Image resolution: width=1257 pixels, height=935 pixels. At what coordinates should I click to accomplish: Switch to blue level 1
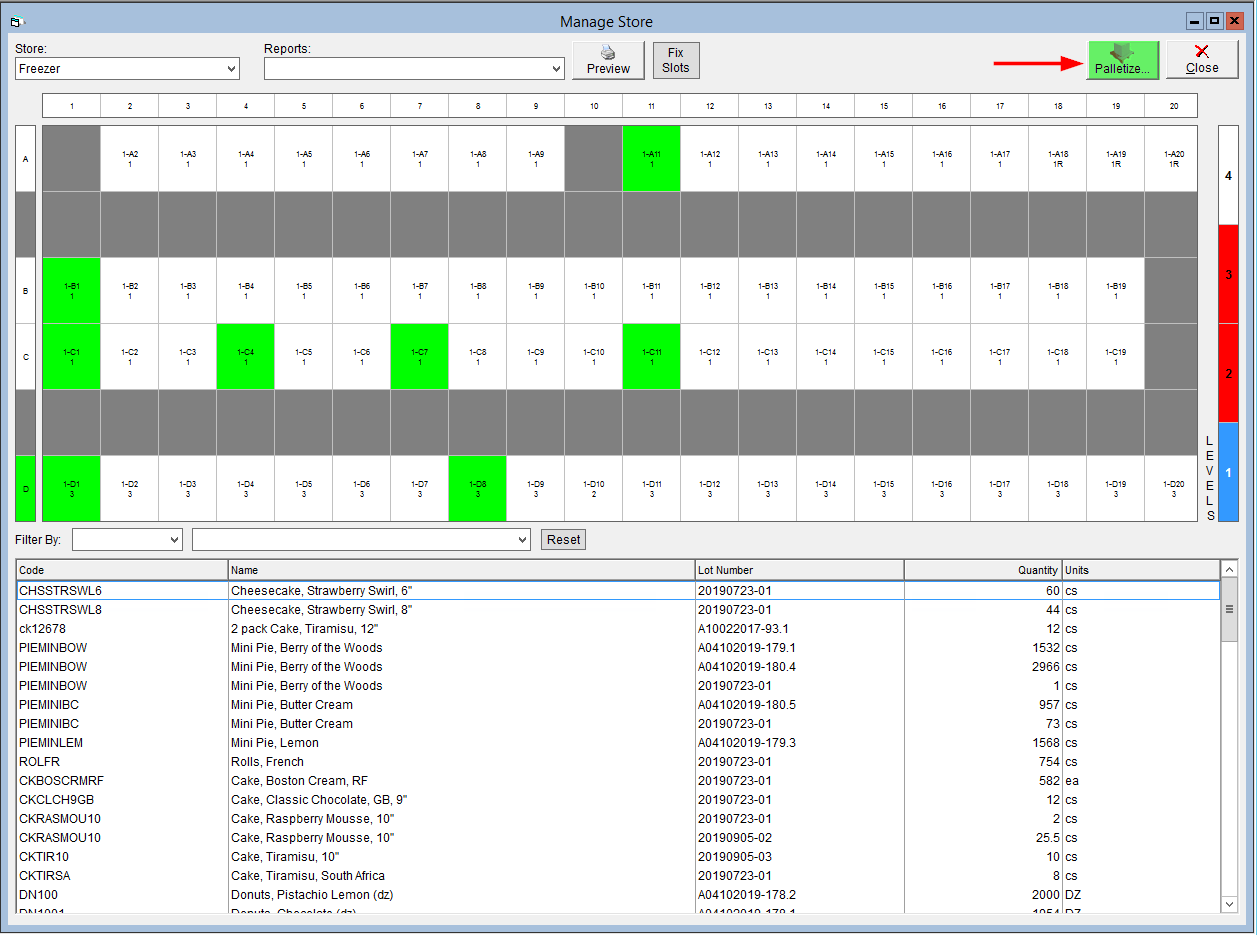(1228, 472)
